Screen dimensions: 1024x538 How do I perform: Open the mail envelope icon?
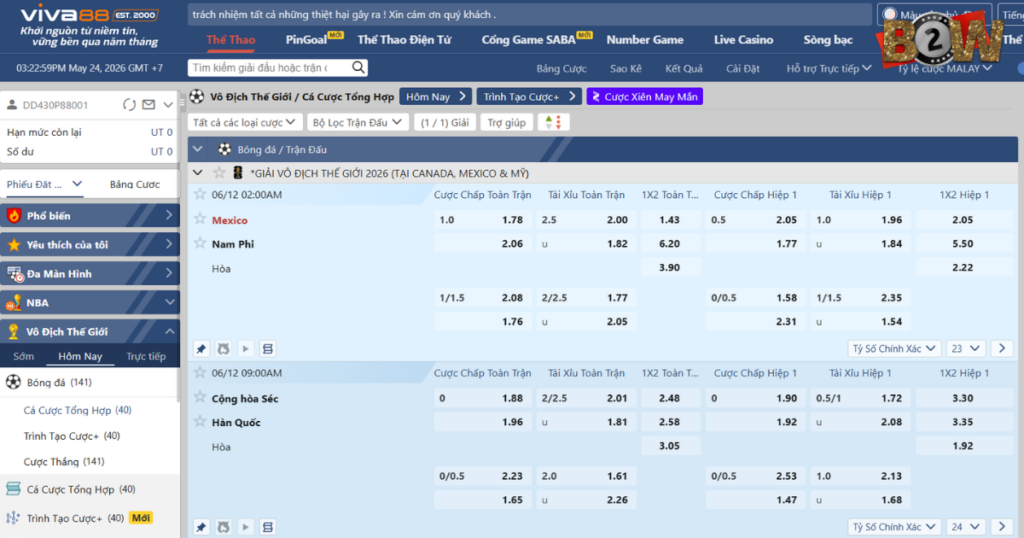coord(149,104)
